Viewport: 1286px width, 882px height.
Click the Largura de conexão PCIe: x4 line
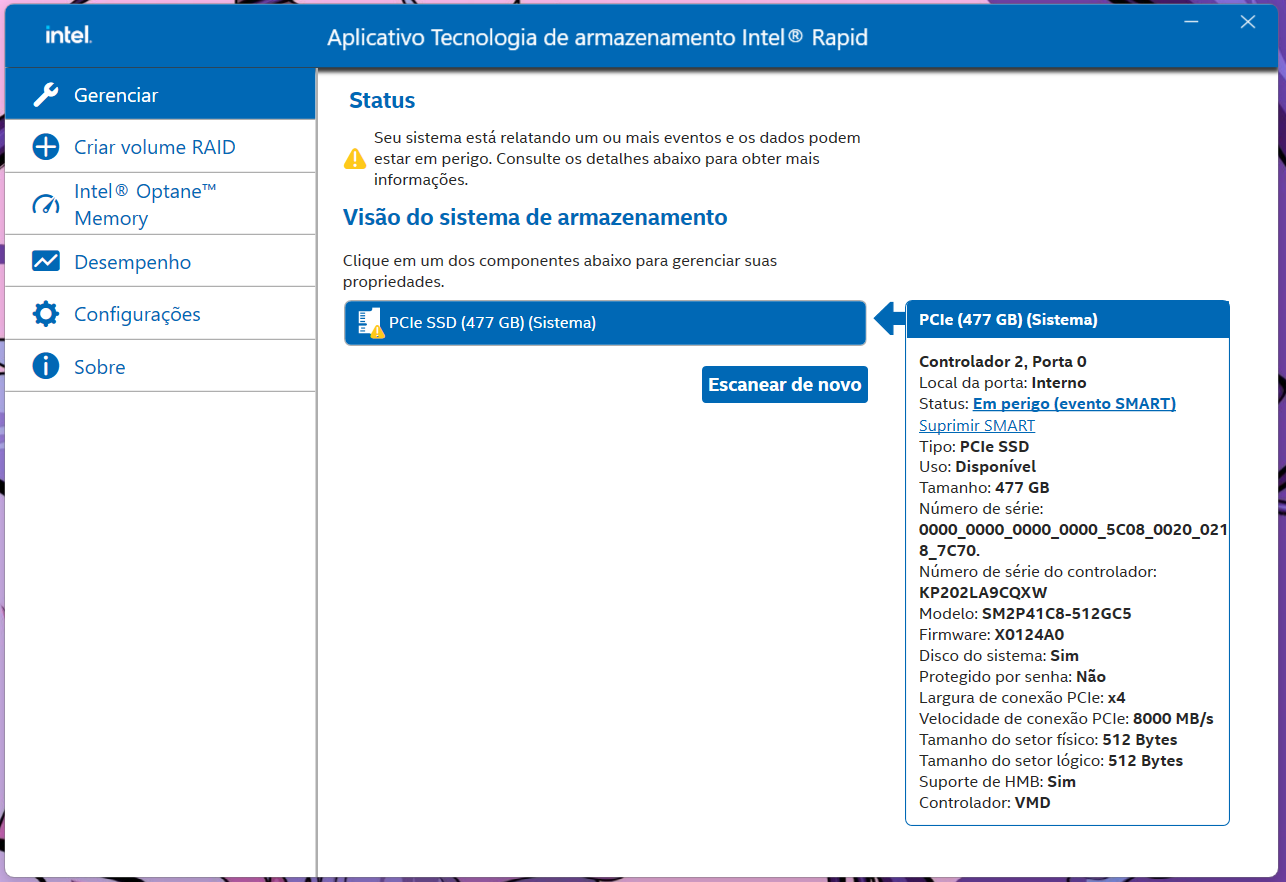click(1022, 698)
